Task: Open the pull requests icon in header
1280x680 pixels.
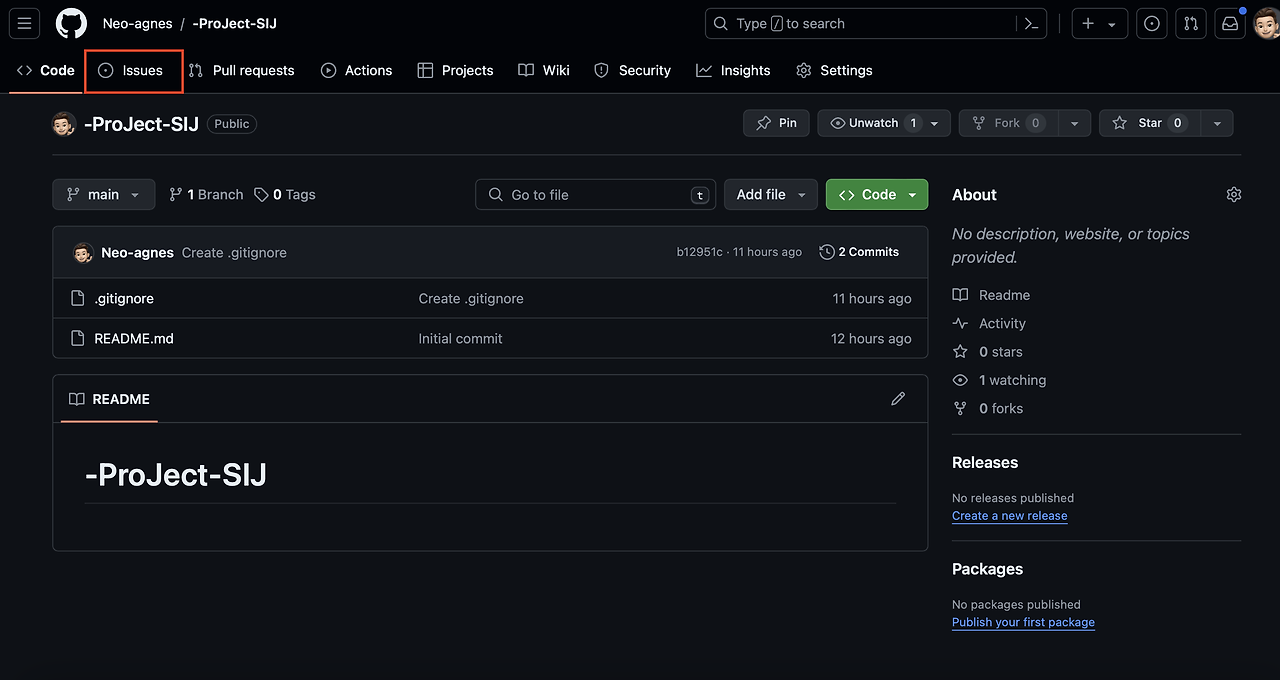Action: click(x=1190, y=23)
